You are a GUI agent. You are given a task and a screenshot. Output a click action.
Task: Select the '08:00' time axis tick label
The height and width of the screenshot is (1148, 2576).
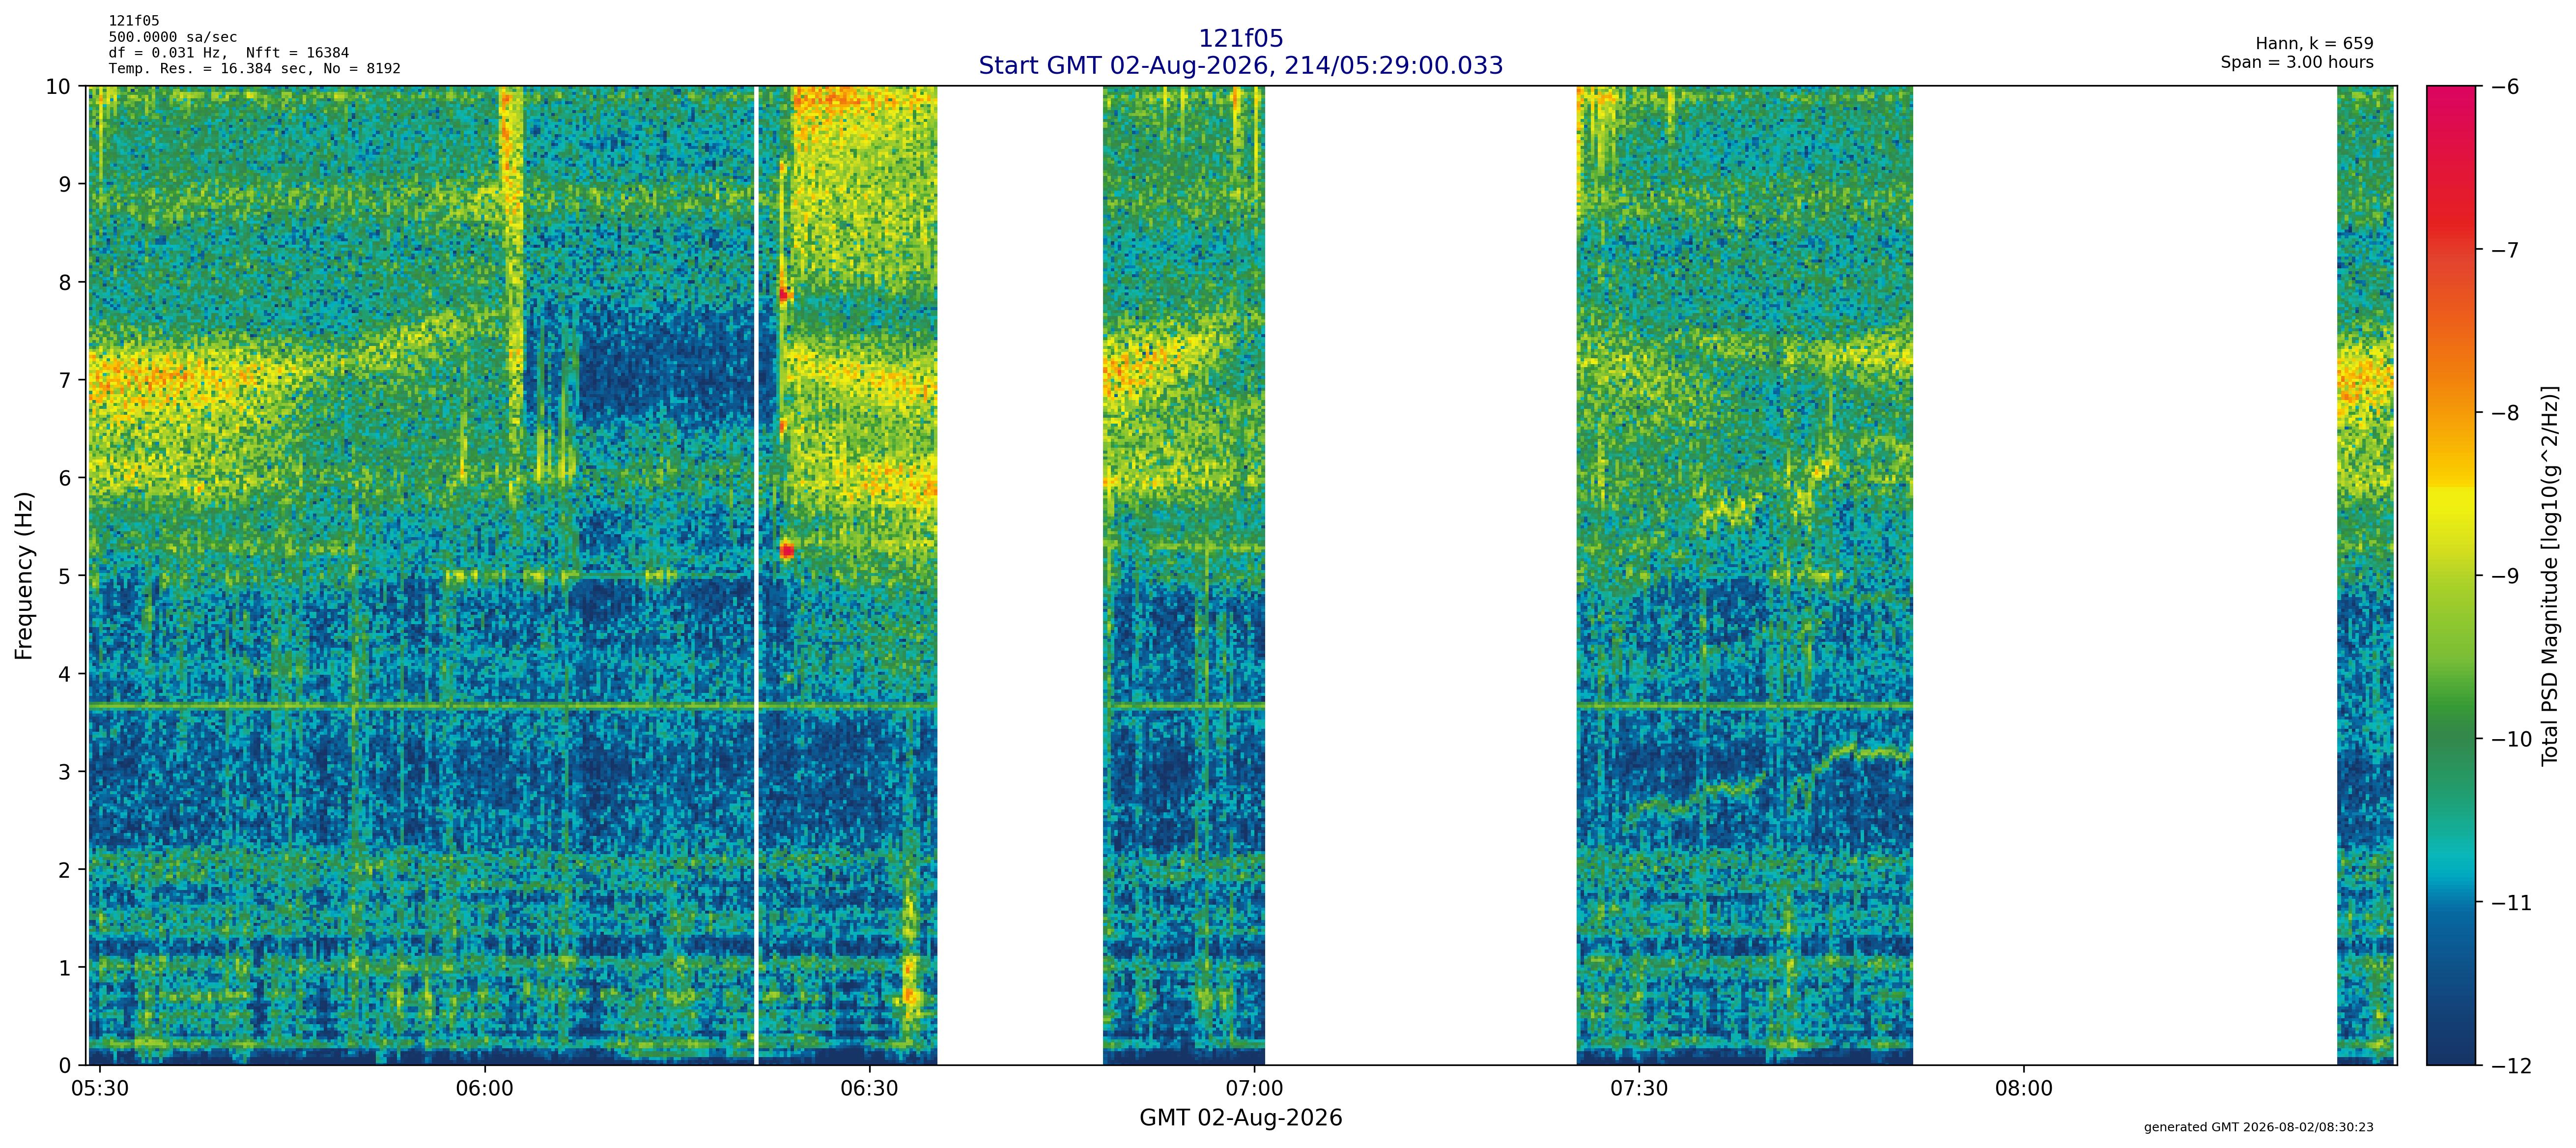pyautogui.click(x=2024, y=1088)
